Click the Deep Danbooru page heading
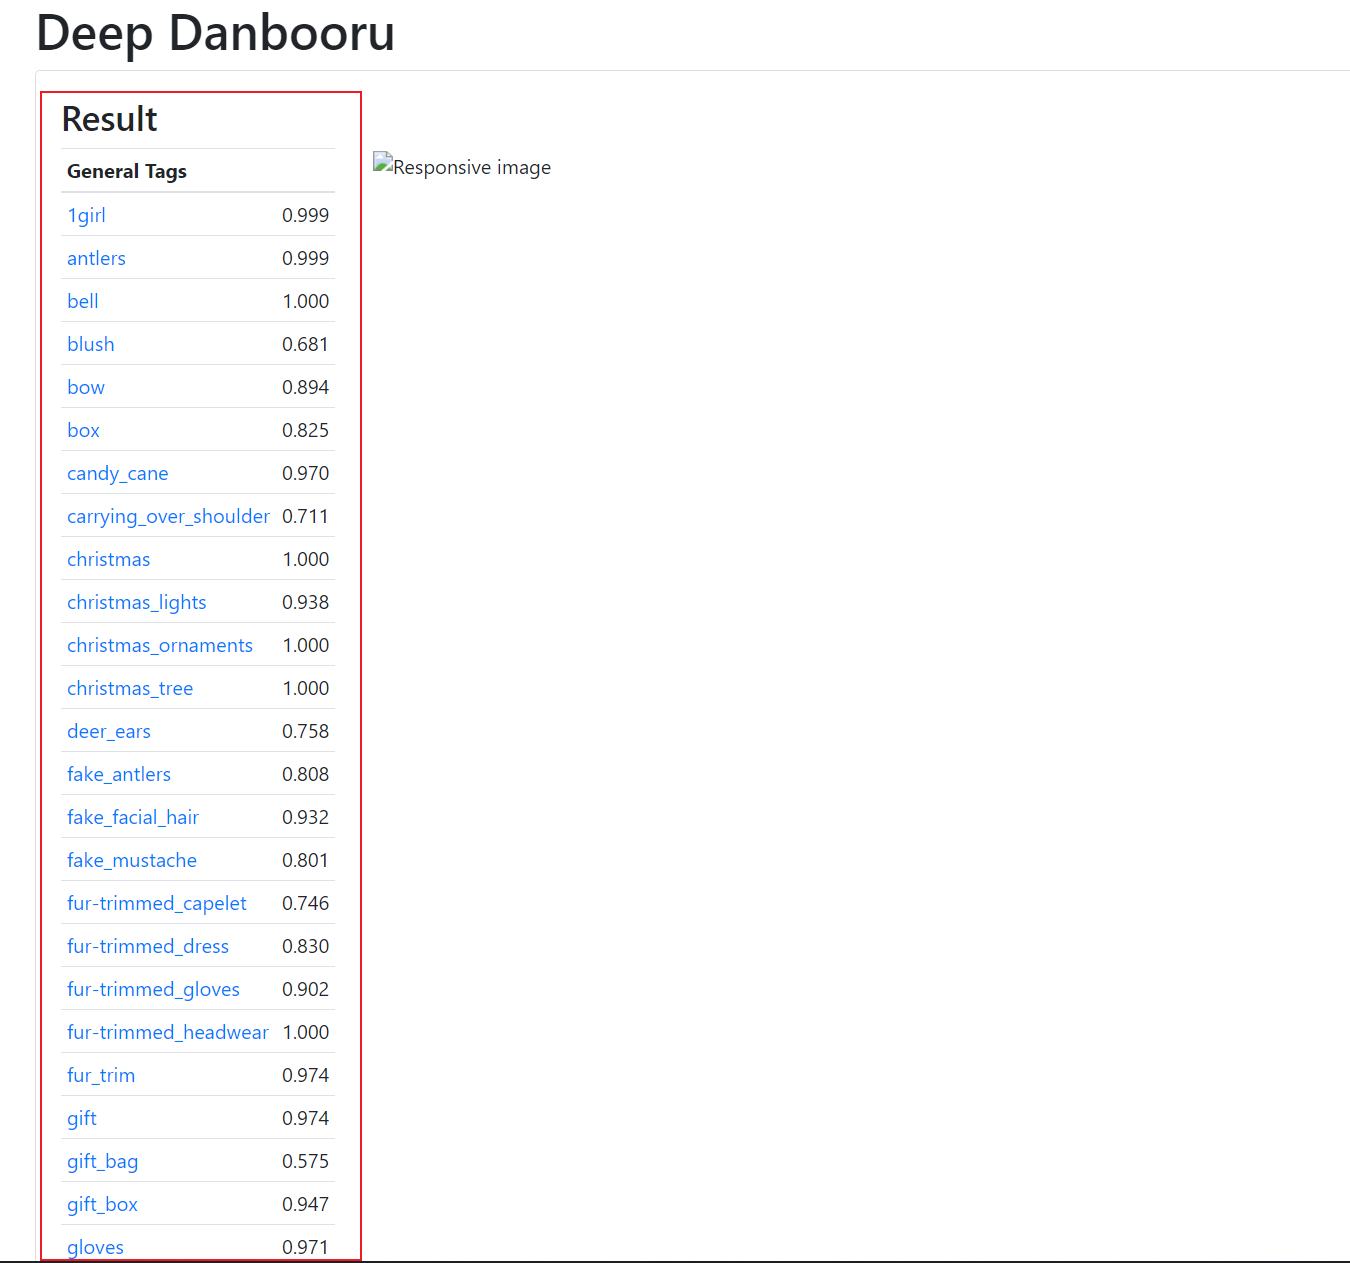This screenshot has height=1263, width=1350. (x=215, y=33)
